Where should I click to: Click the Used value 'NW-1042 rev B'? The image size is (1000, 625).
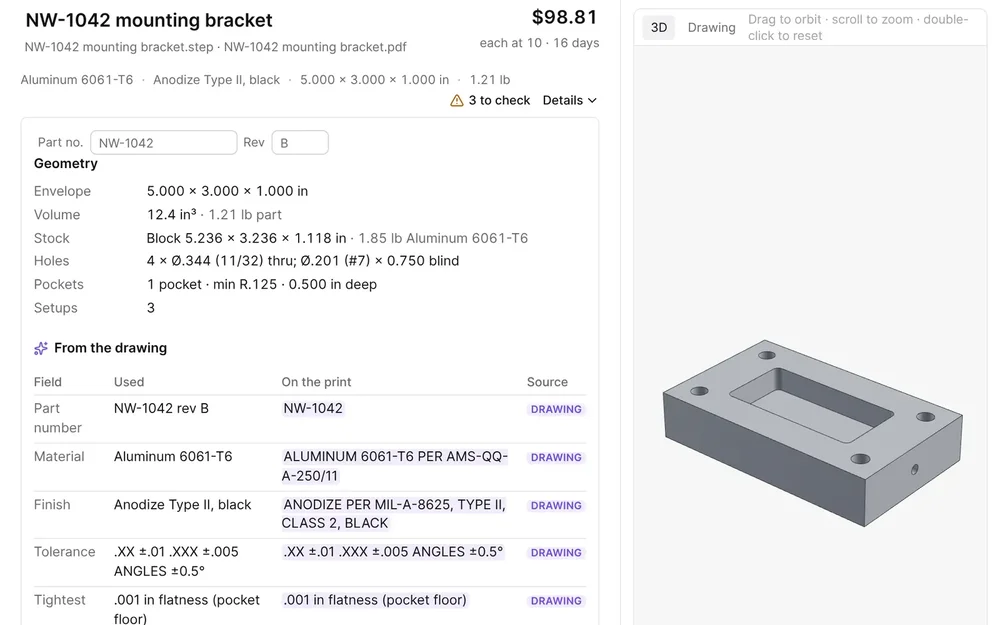click(x=161, y=409)
